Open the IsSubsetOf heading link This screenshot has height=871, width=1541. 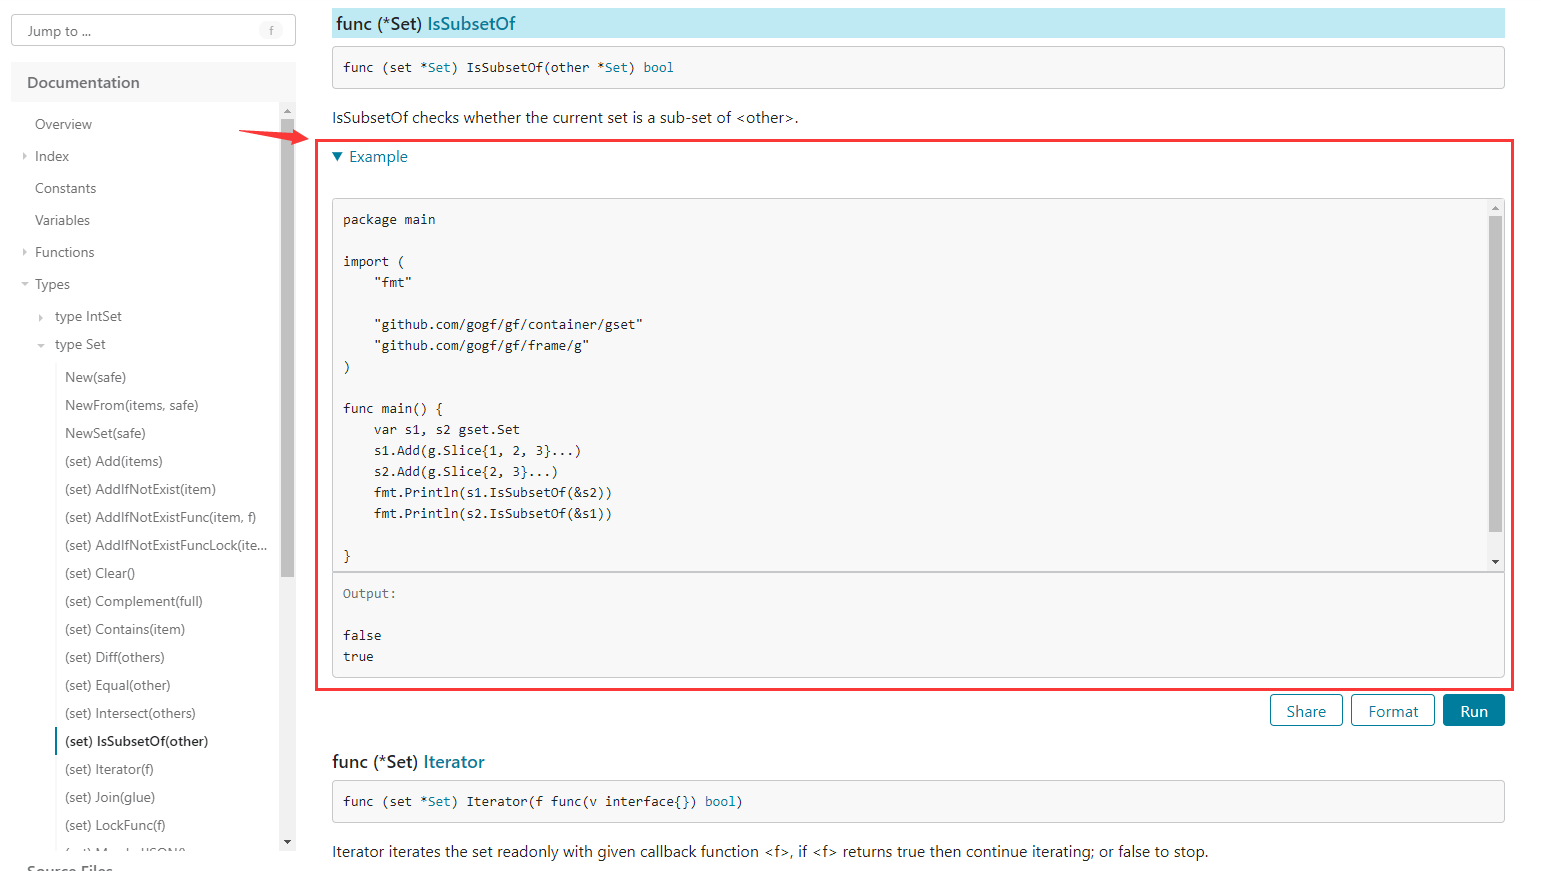[471, 23]
